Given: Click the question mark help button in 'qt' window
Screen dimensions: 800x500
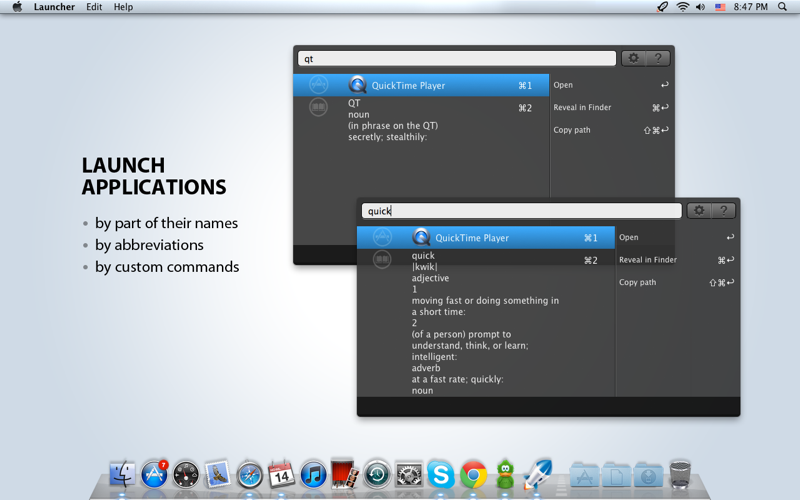Looking at the screenshot, I should point(658,58).
